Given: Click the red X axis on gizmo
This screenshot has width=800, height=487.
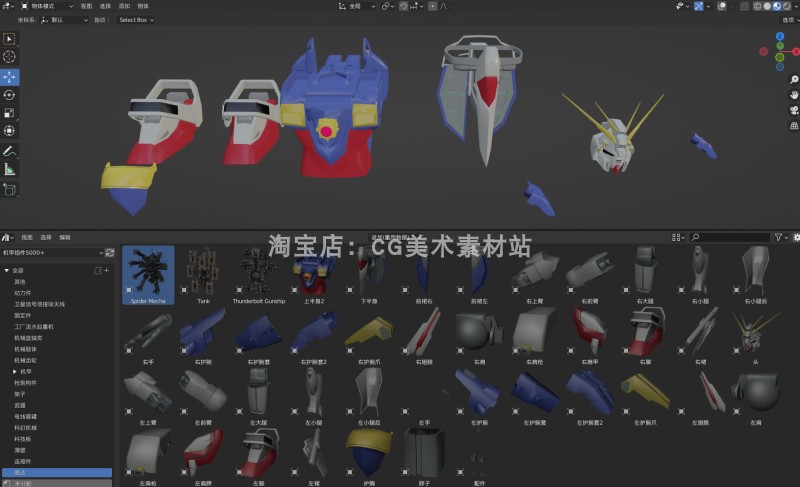Looking at the screenshot, I should 795,52.
